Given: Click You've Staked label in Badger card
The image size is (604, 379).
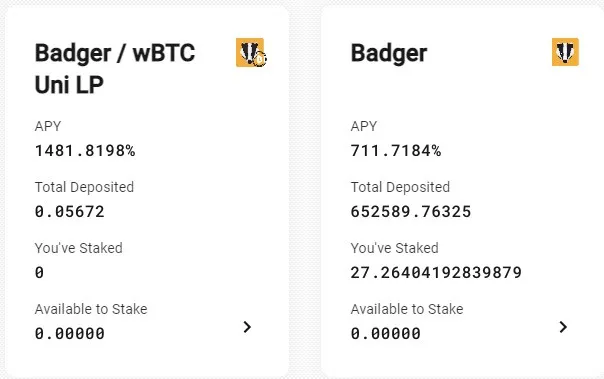Looking at the screenshot, I should [394, 248].
